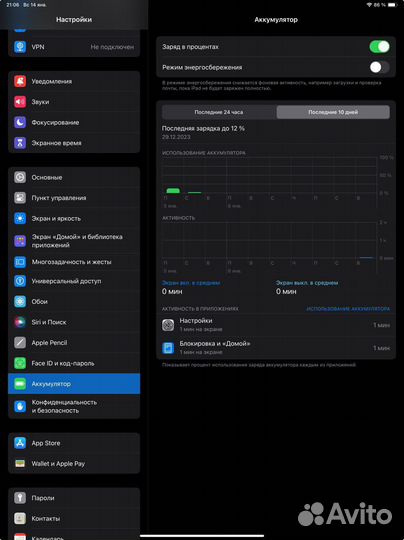Tap the green Аккумулятор battery icon
Screen dimensions: 404x540
(x=20, y=384)
